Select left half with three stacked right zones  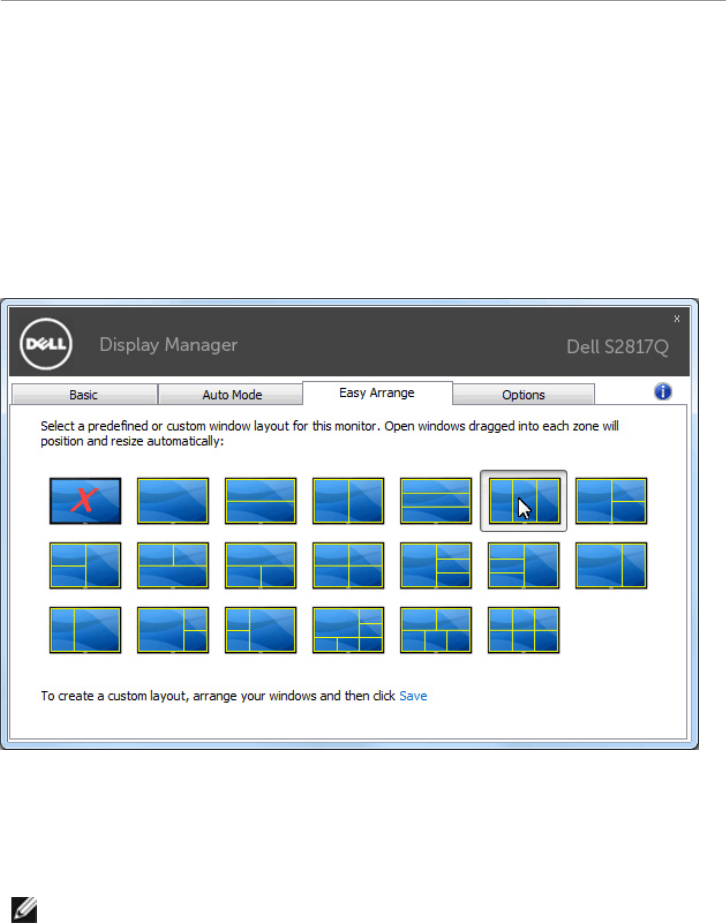(436, 566)
